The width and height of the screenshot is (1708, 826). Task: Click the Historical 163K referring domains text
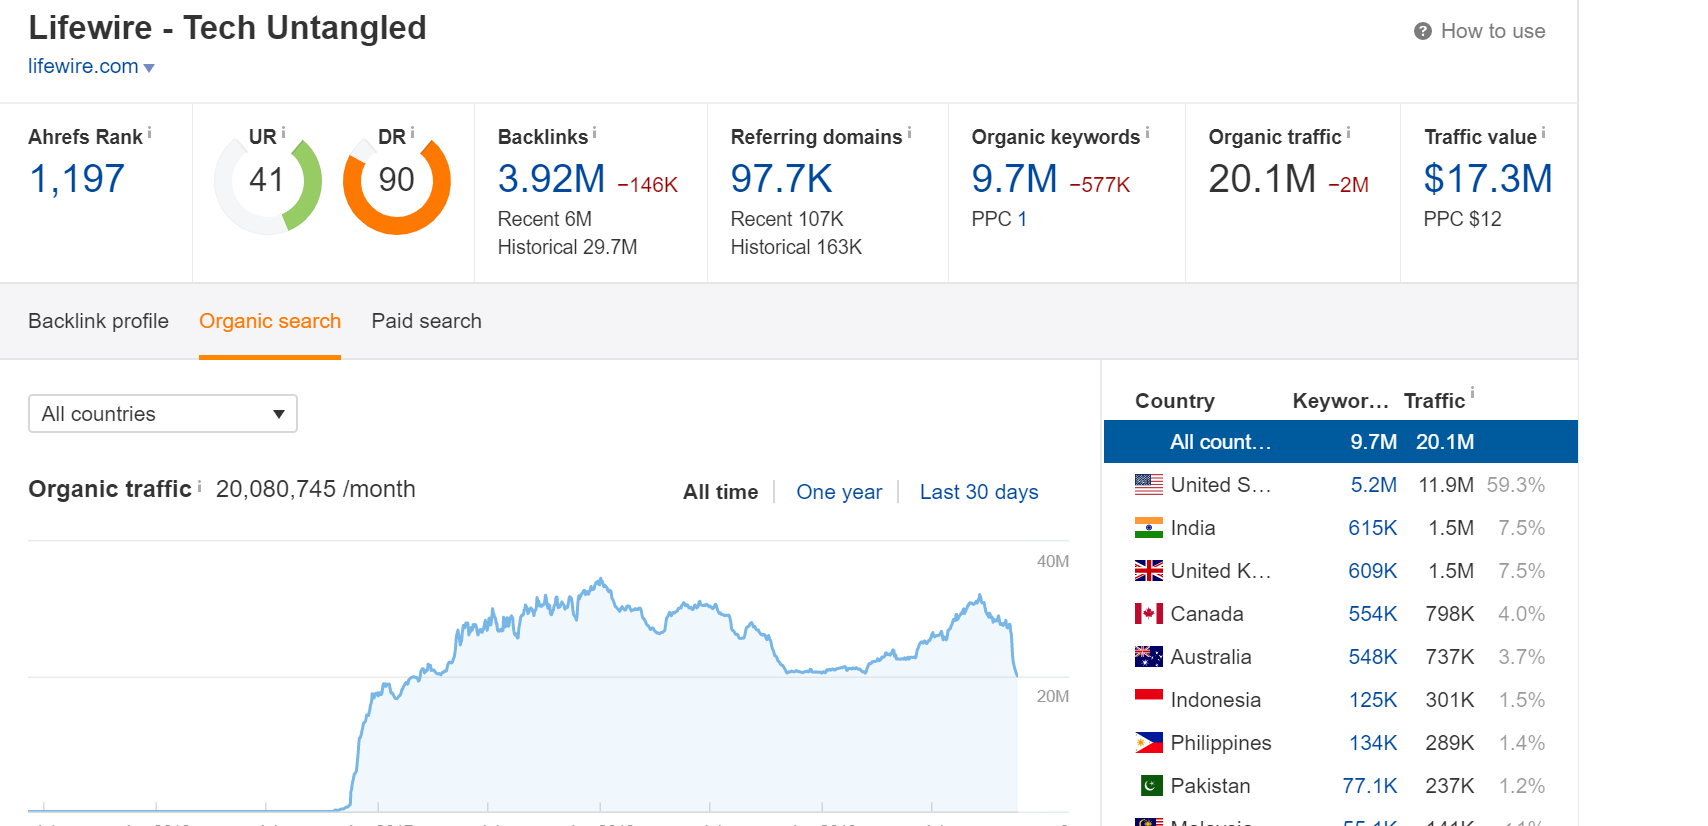(x=796, y=247)
